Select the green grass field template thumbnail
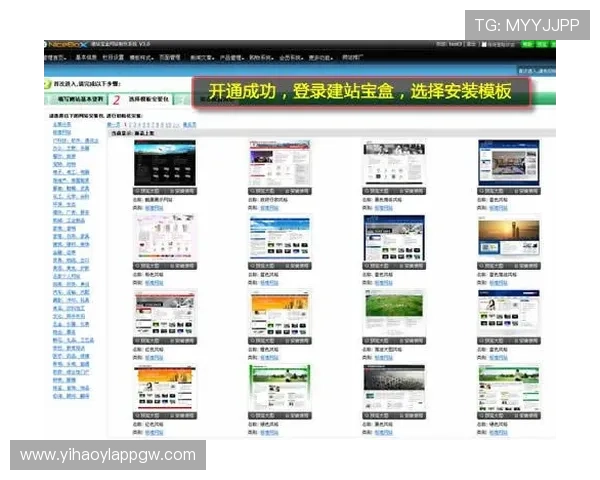The width and height of the screenshot is (600, 480). 394,313
